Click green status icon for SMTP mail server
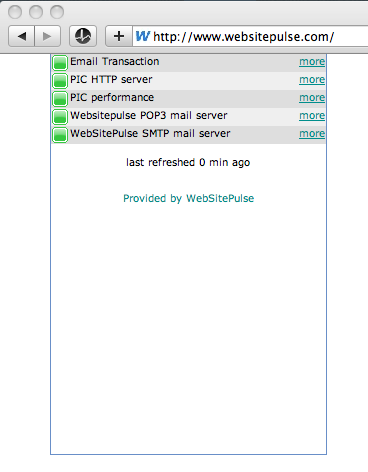The width and height of the screenshot is (368, 472). tap(60, 134)
